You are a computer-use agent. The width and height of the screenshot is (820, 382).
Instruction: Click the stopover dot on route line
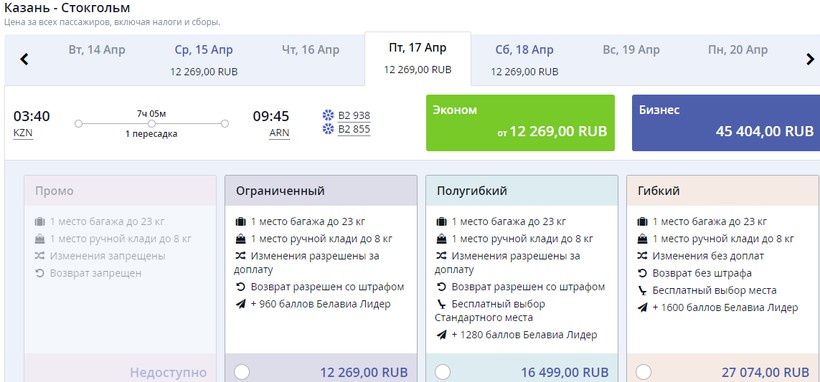(x=151, y=123)
